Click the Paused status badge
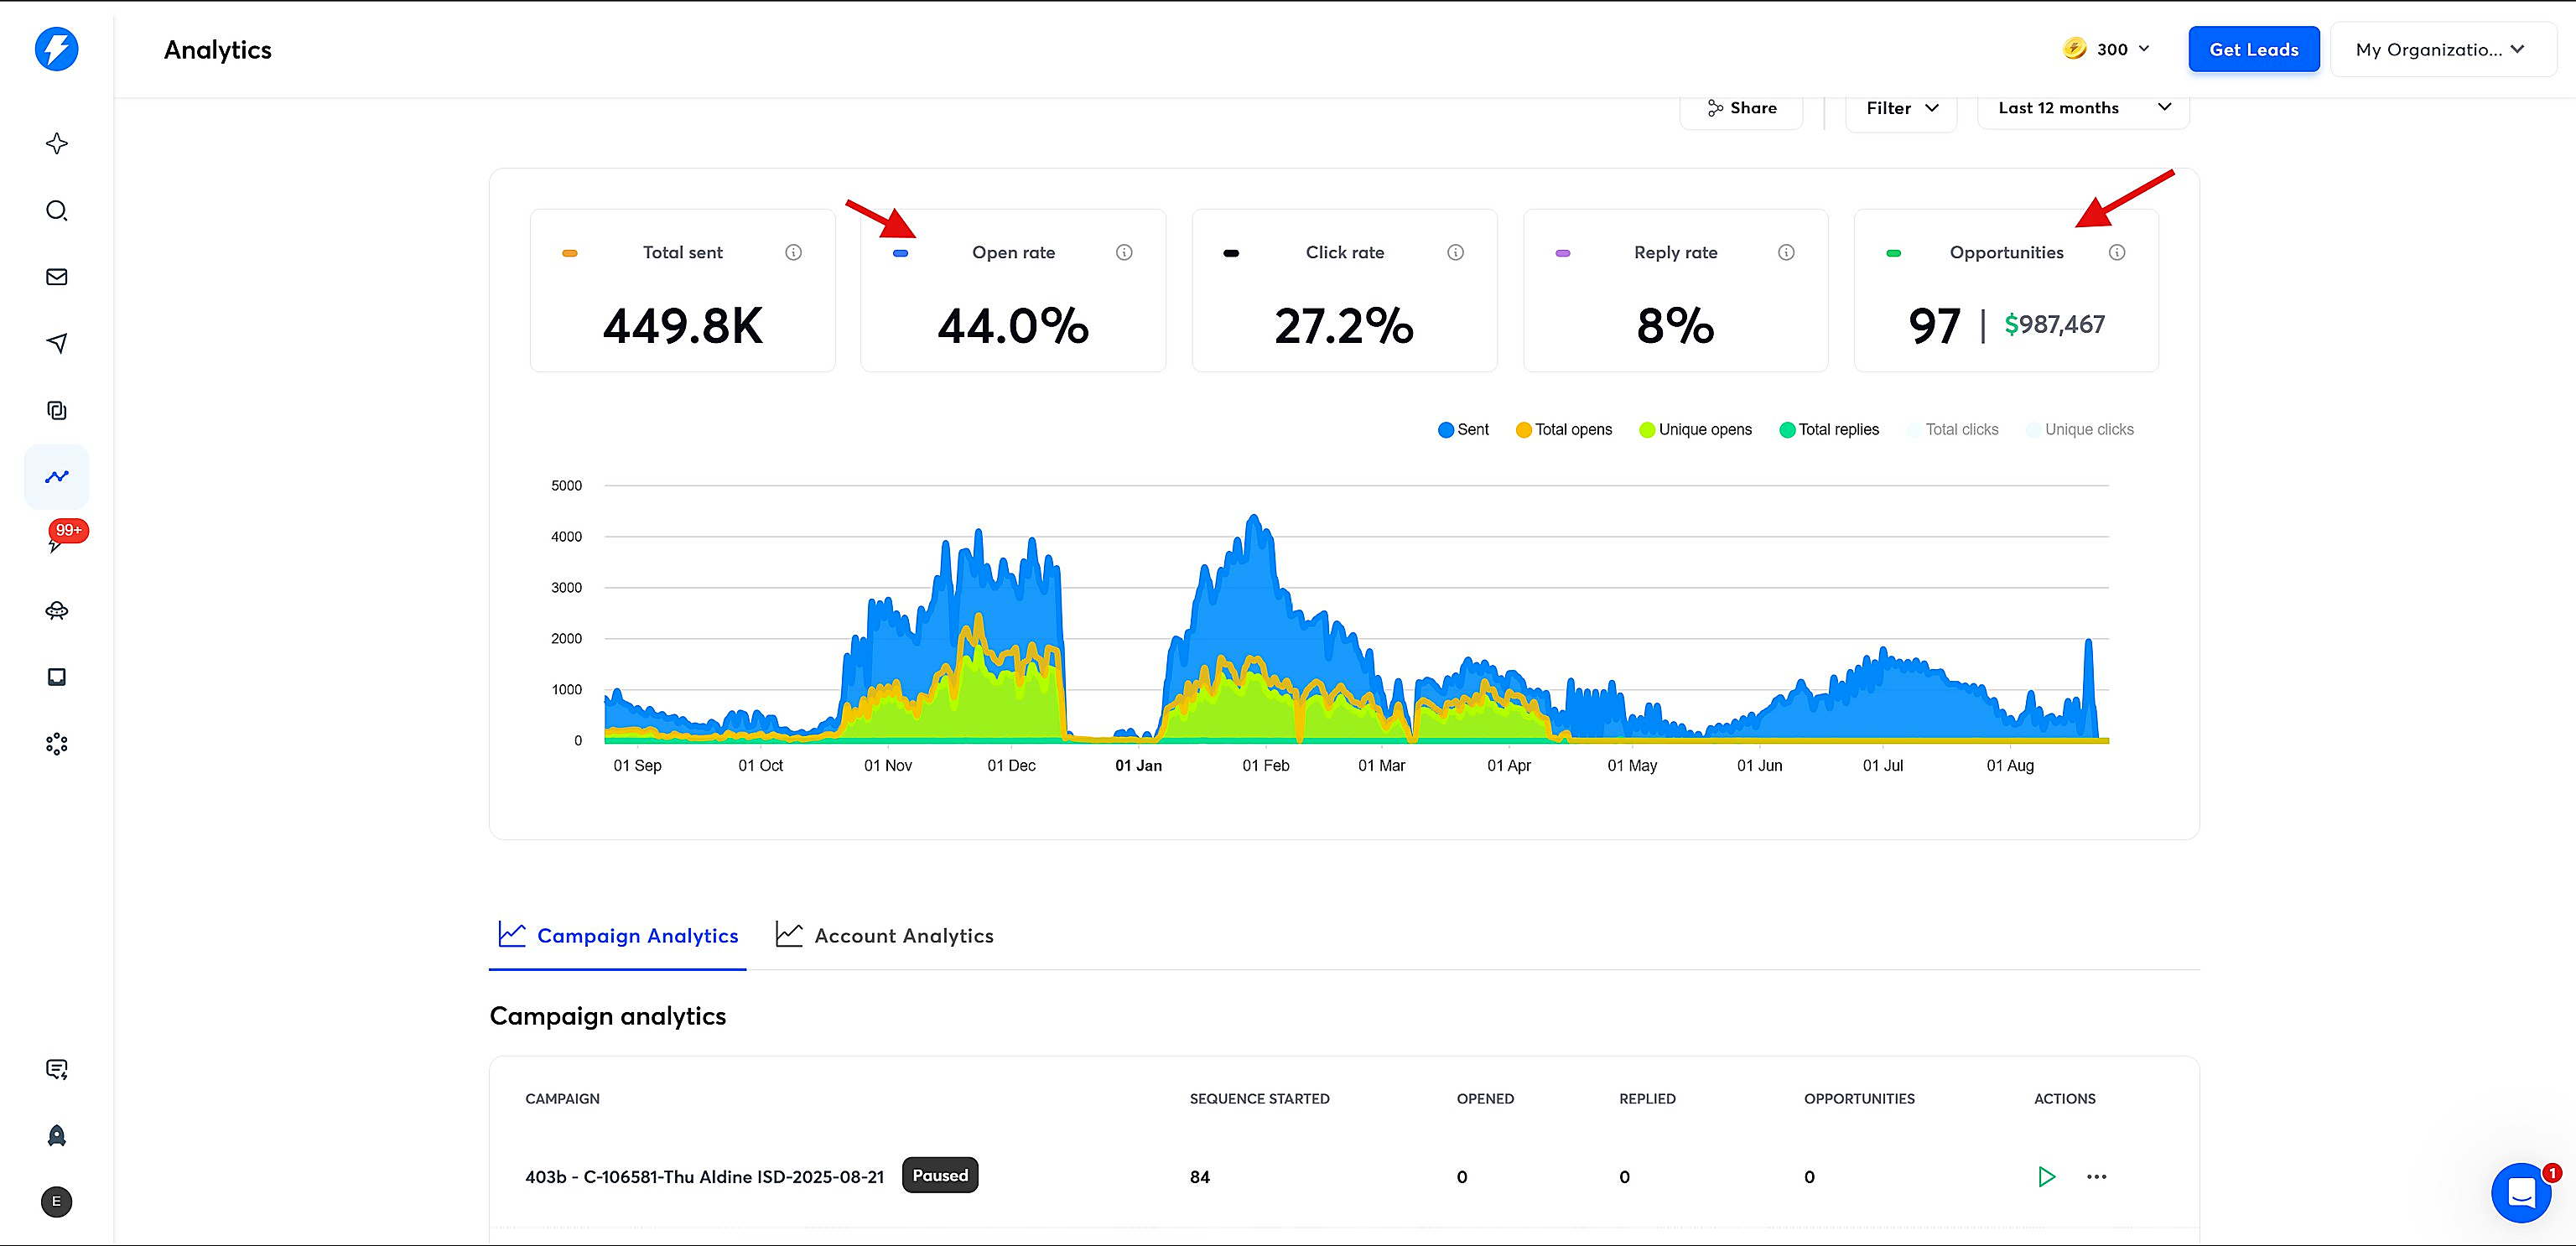 940,1175
